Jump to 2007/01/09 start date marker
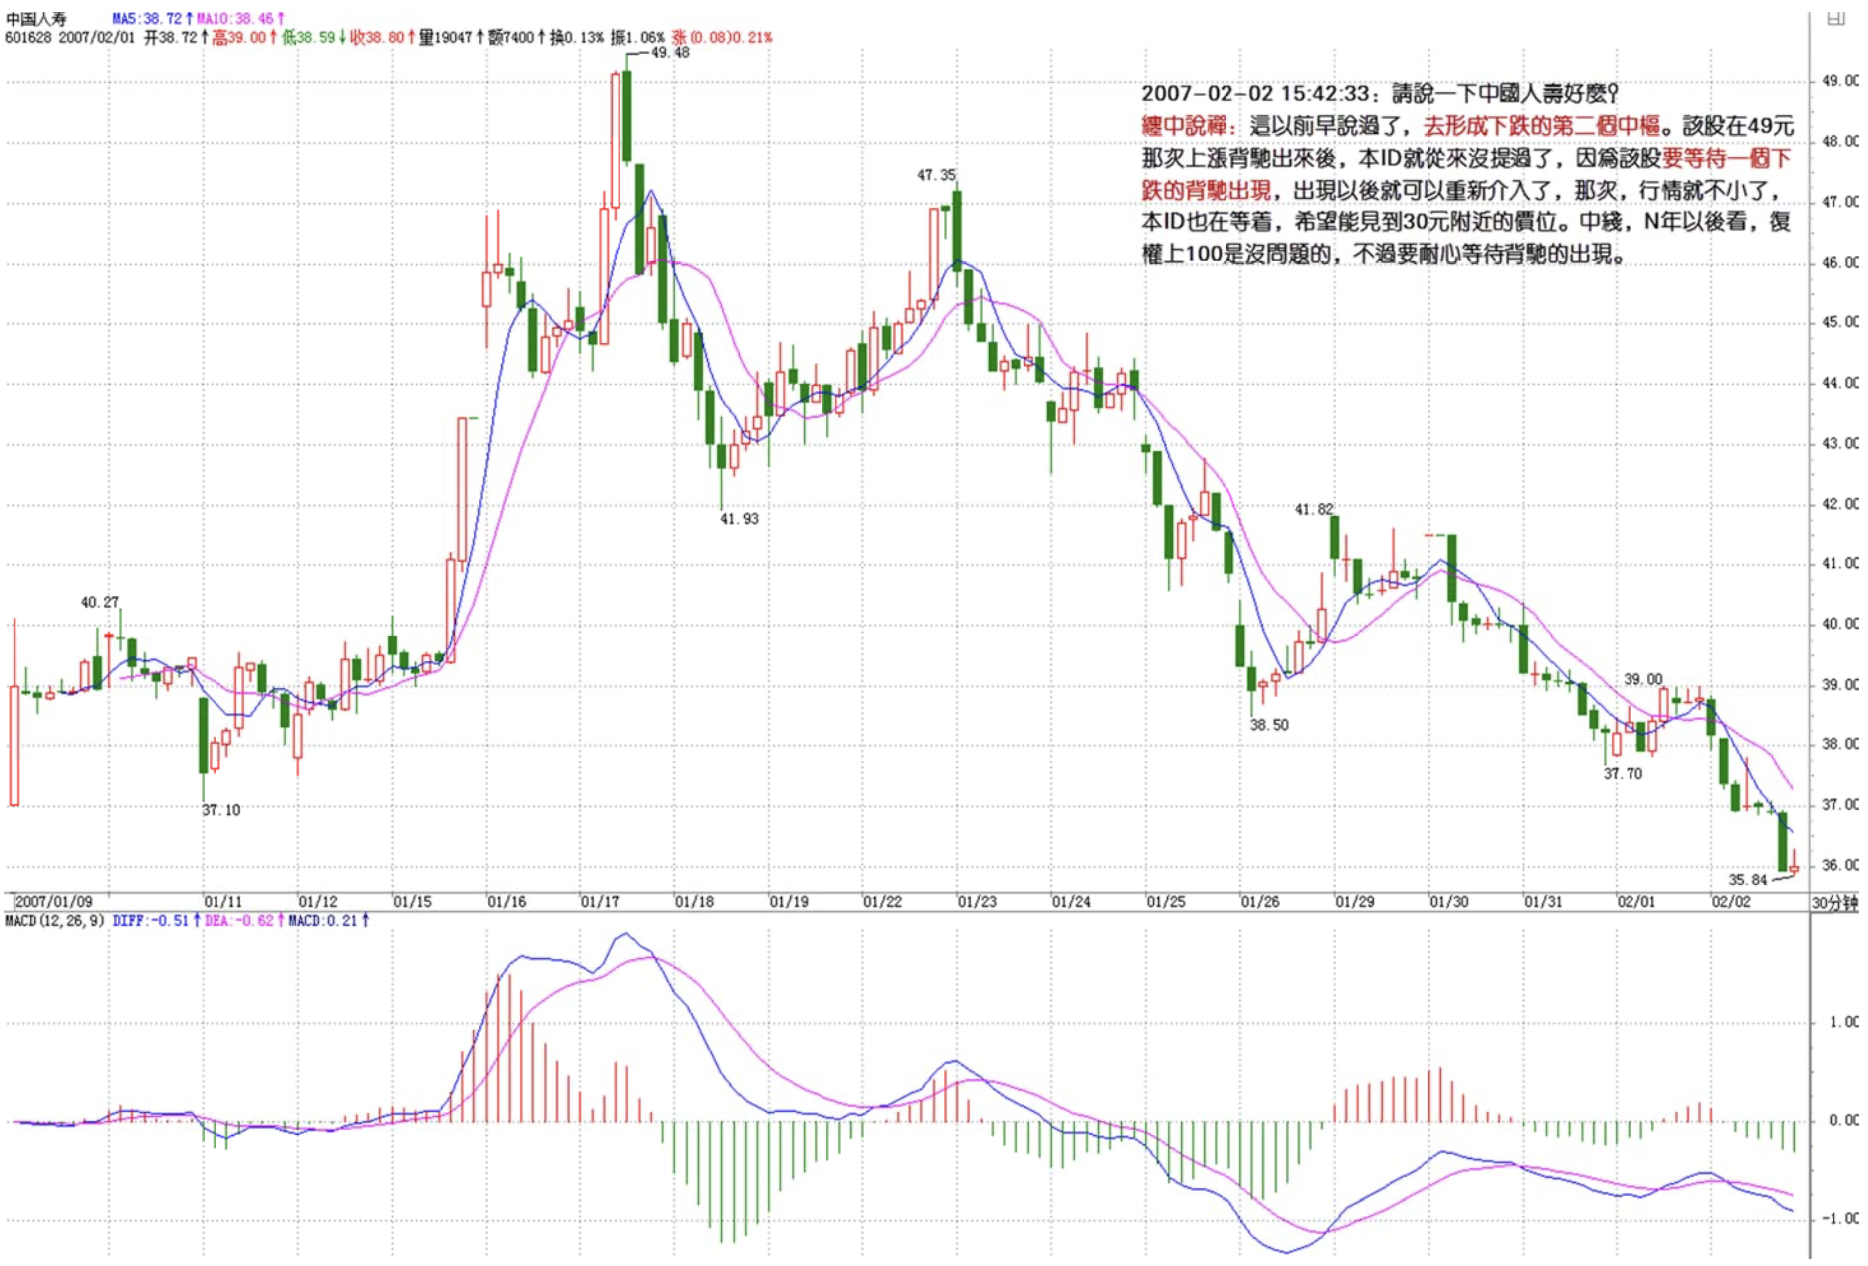 pos(54,902)
